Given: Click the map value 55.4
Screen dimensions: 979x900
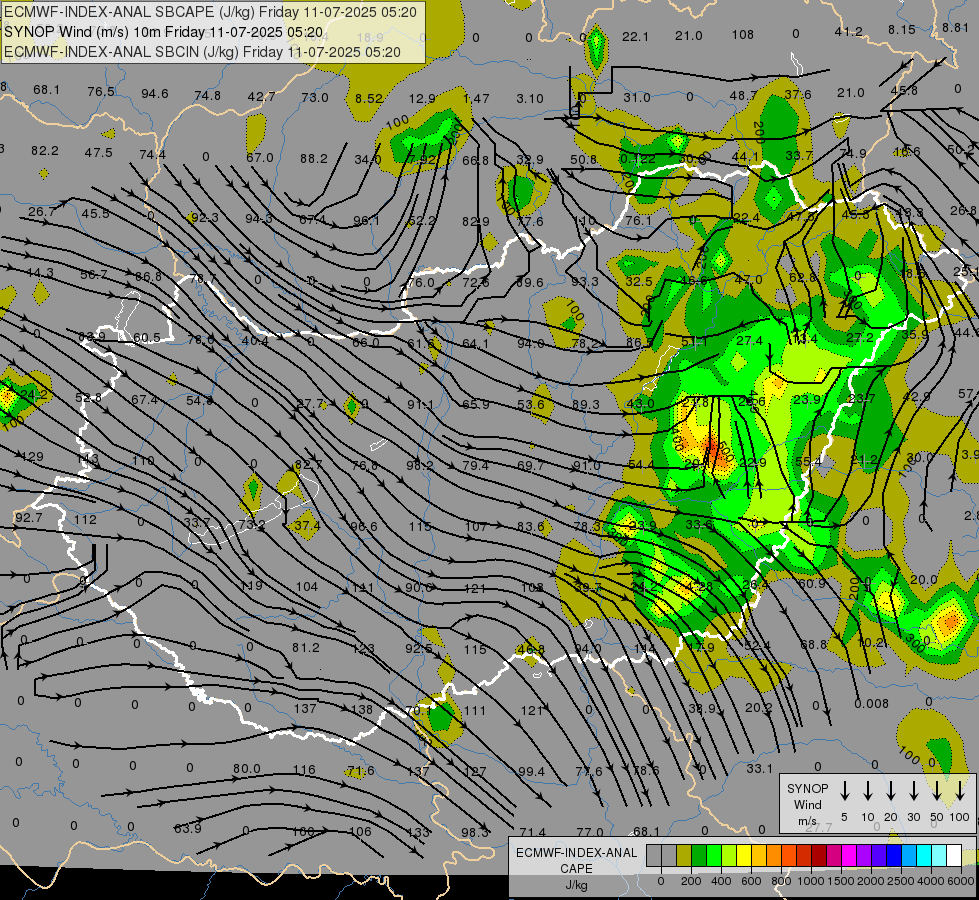Looking at the screenshot, I should point(809,462).
